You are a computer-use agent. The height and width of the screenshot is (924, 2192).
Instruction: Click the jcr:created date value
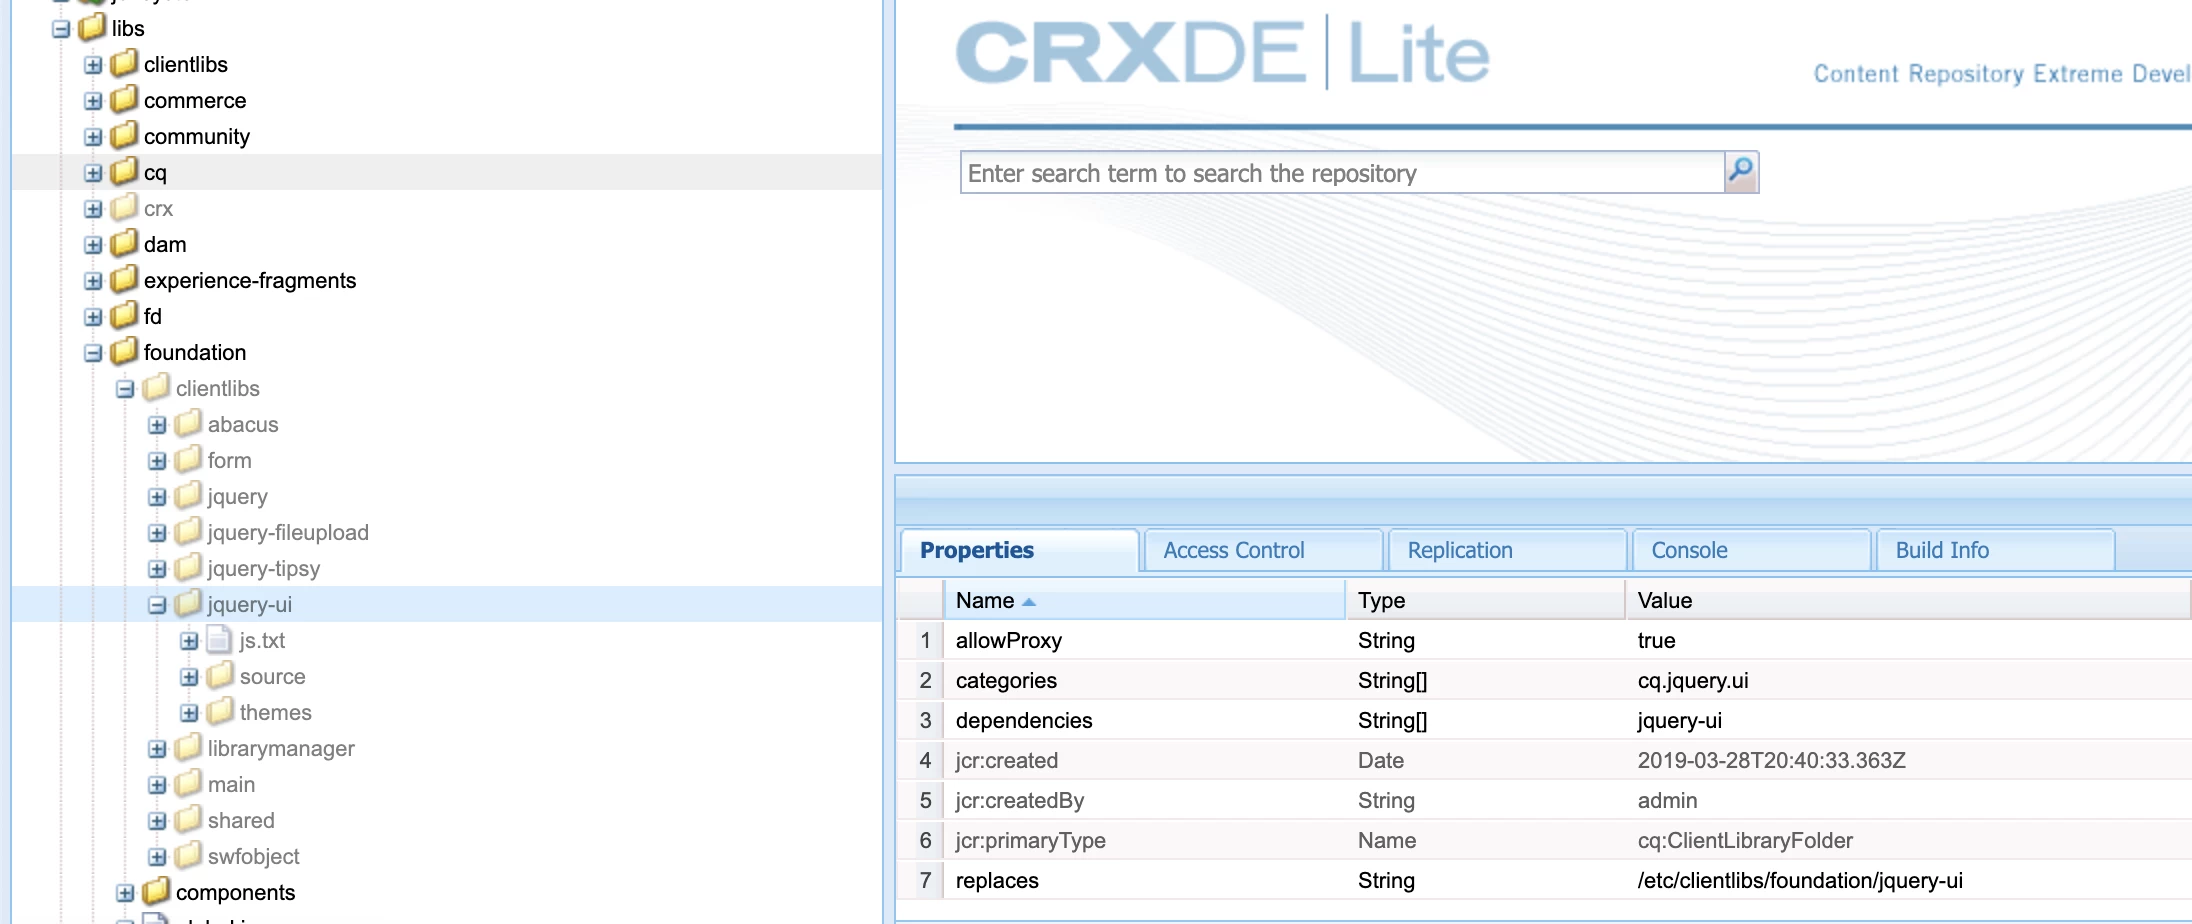click(1771, 760)
